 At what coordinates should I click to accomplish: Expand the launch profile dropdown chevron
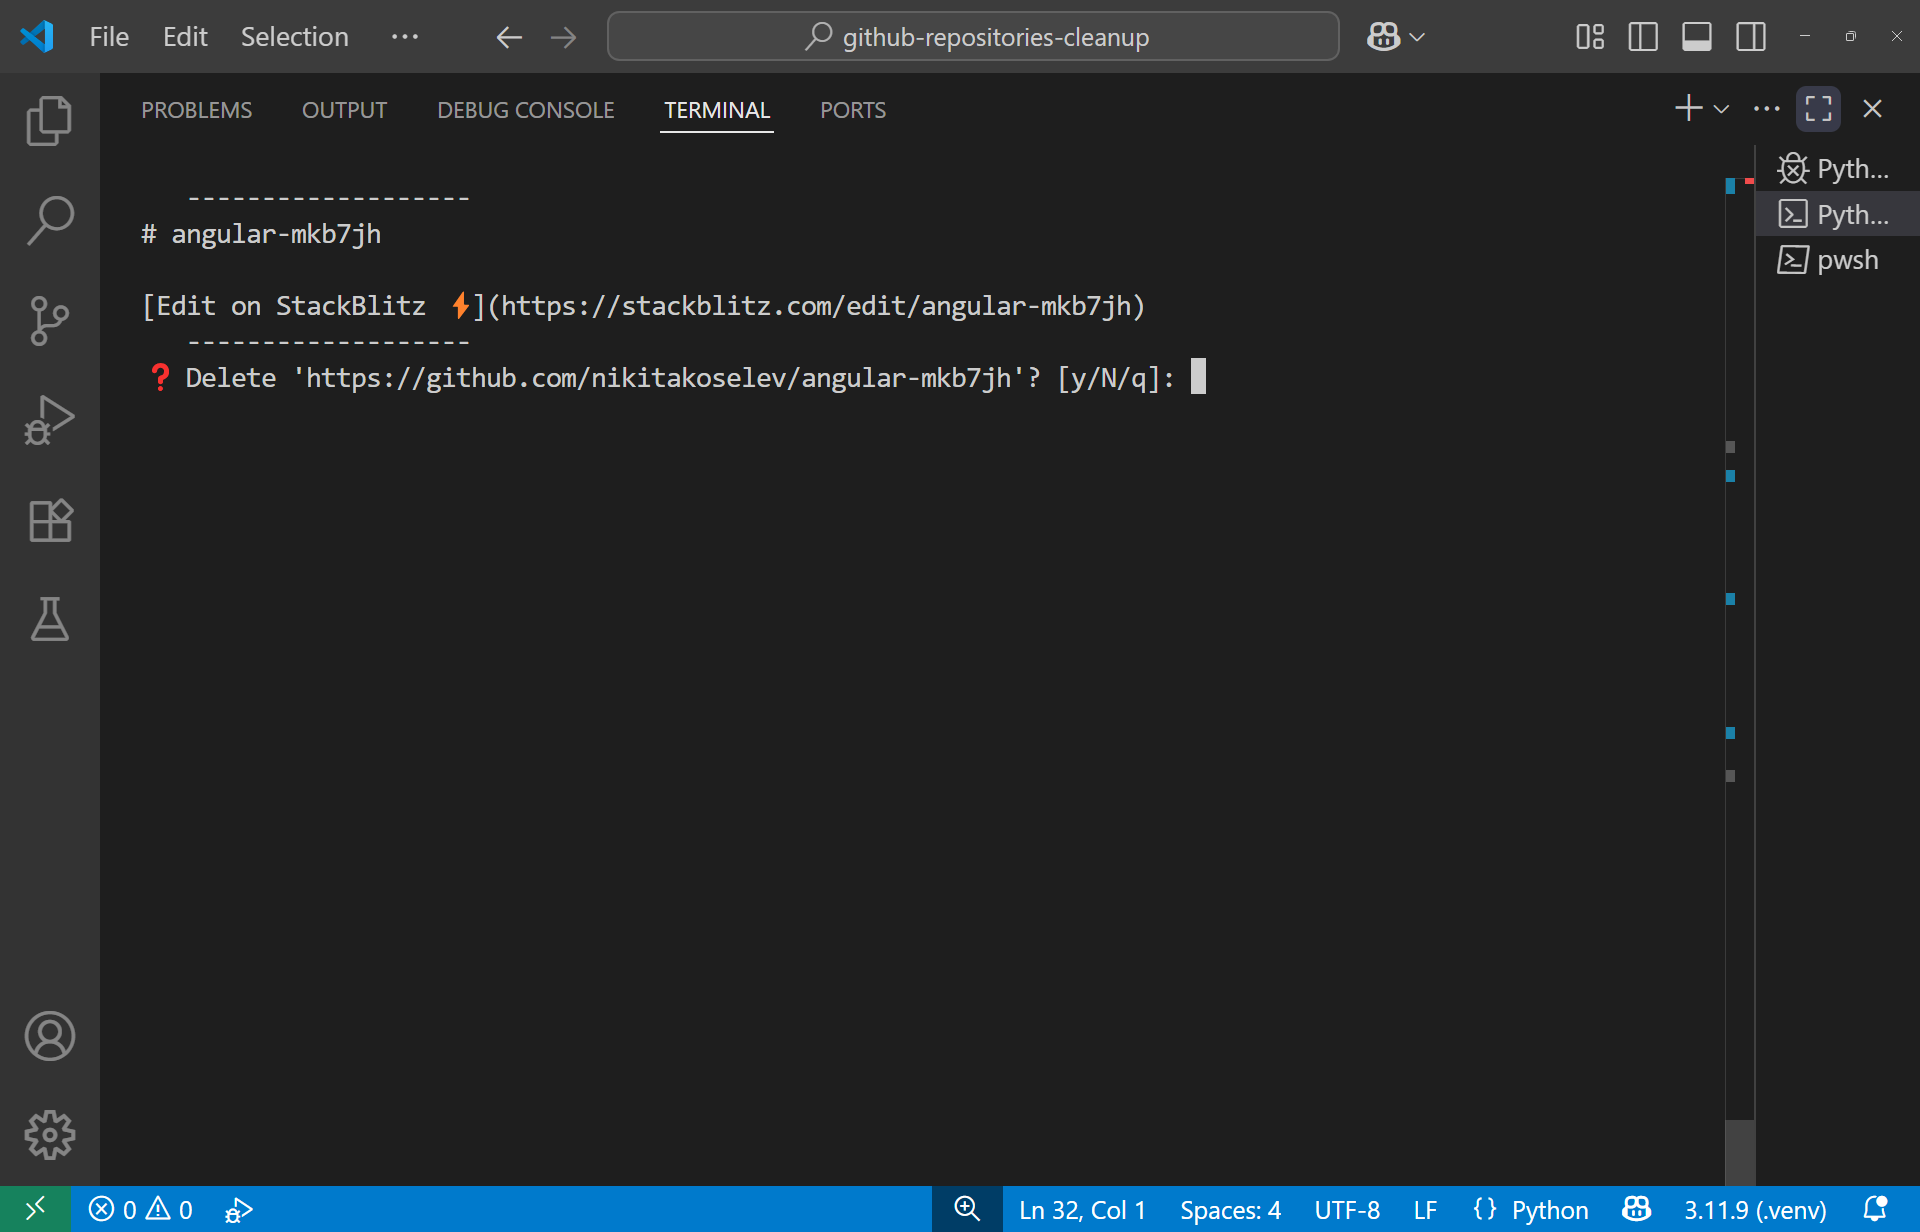coord(1721,109)
